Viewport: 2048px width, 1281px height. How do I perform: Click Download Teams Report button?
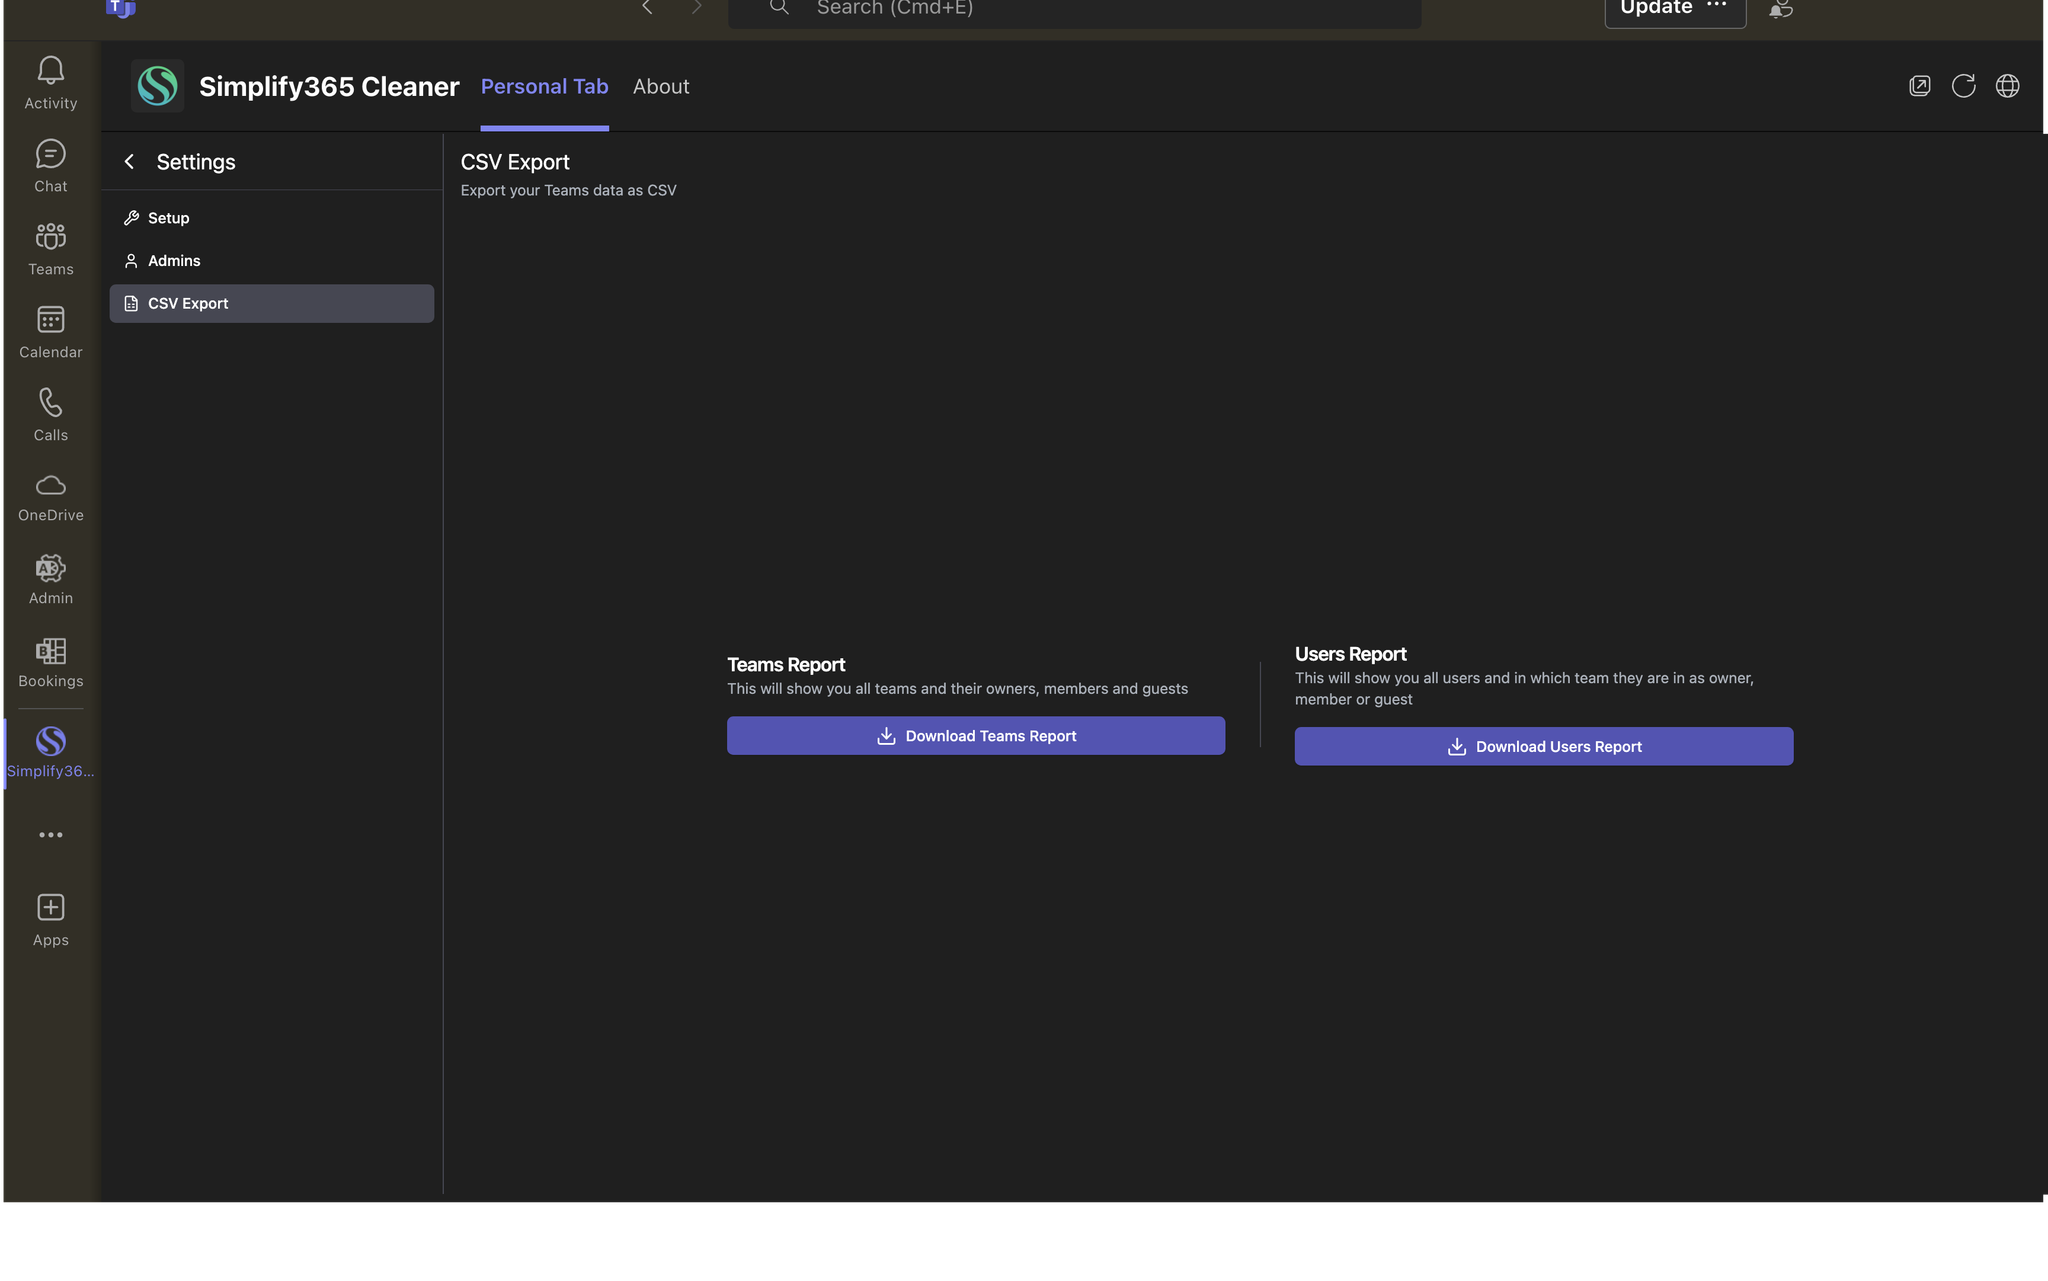[976, 736]
